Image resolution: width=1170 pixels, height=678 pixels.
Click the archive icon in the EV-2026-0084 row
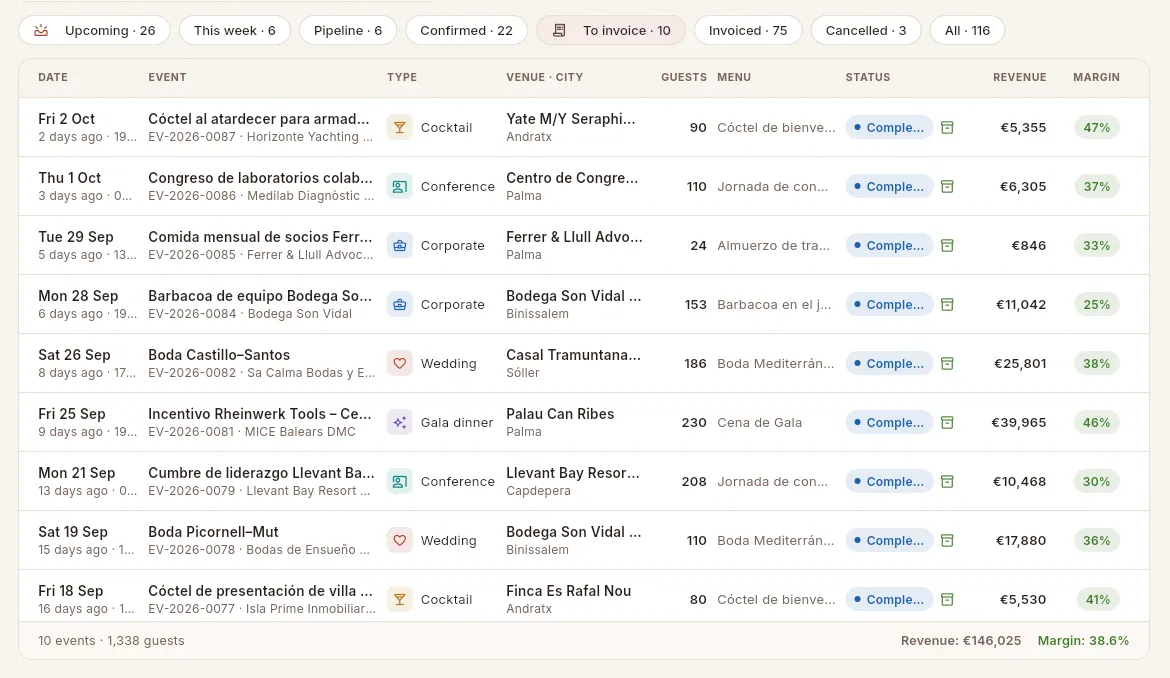coord(947,304)
